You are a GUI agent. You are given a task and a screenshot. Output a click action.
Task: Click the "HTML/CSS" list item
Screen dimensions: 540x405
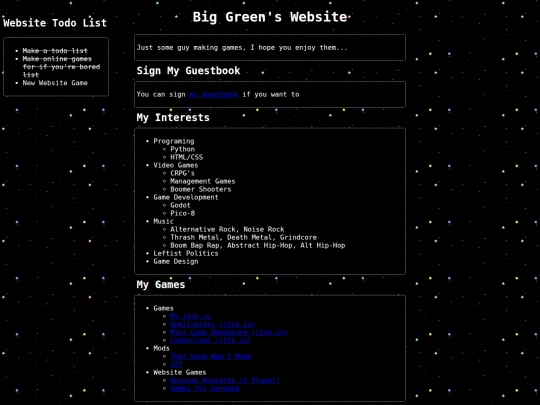187,157
